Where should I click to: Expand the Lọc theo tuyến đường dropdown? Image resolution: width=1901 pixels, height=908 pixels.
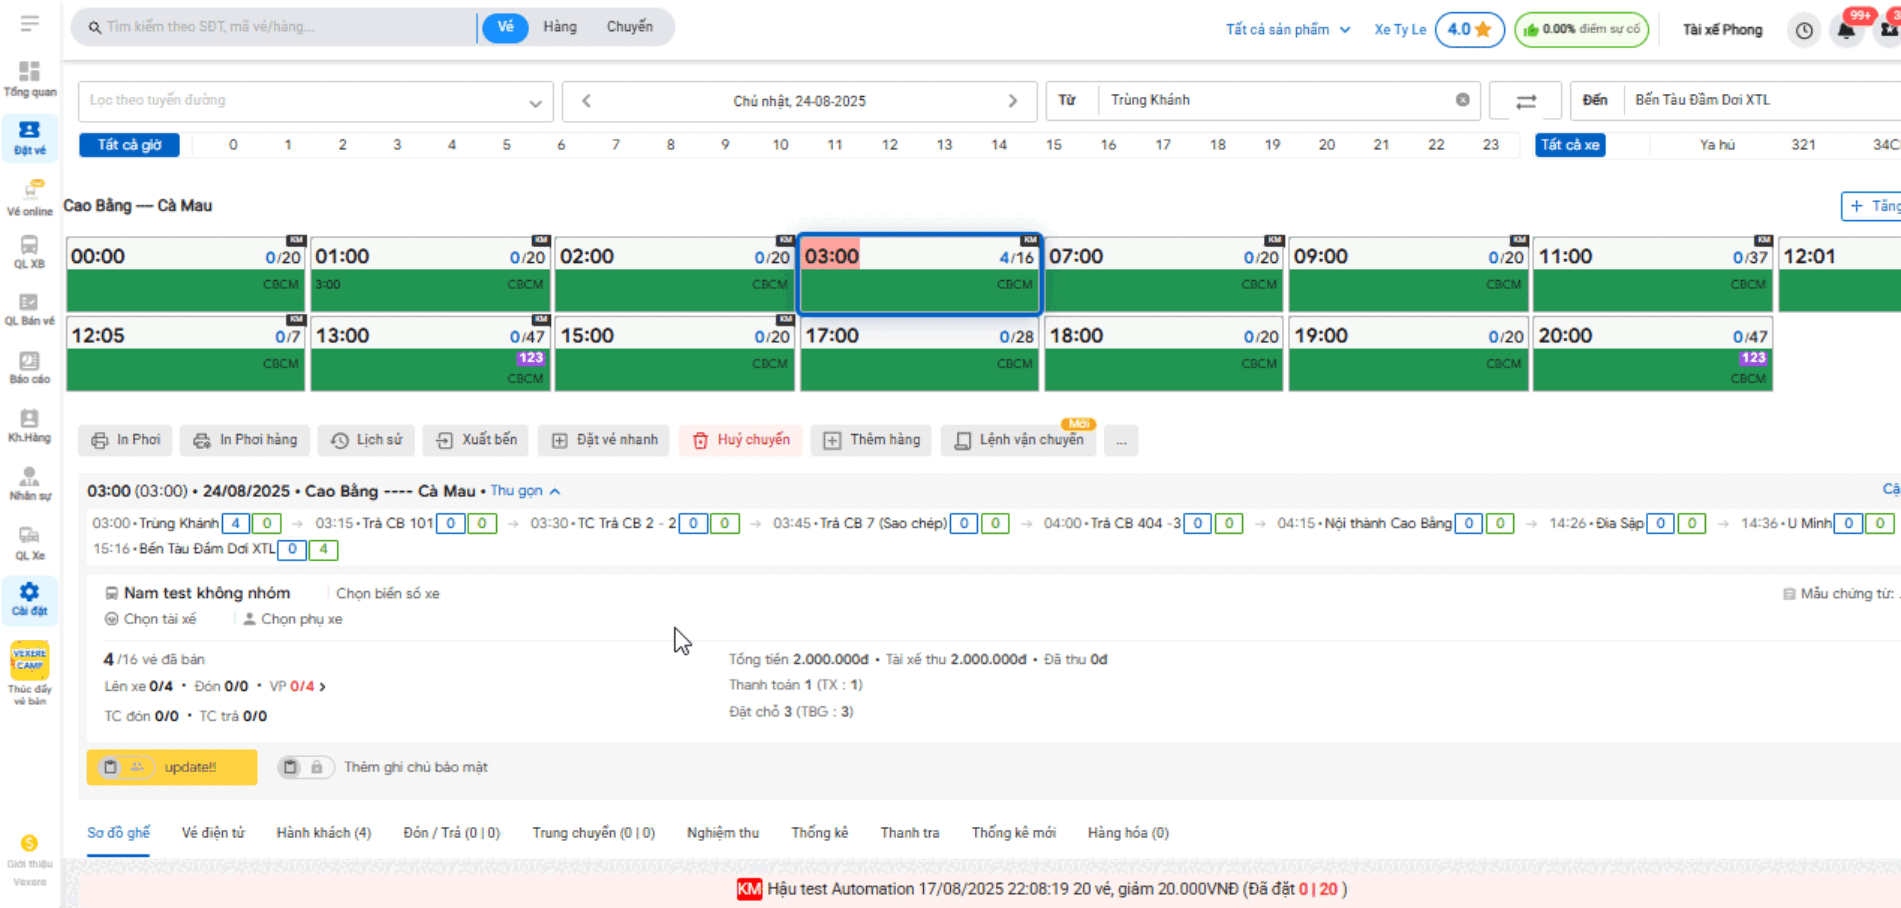point(535,102)
